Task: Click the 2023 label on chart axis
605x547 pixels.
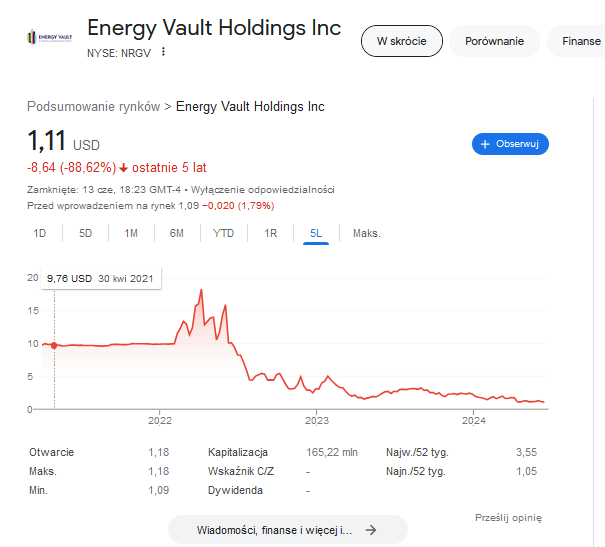Action: click(317, 420)
